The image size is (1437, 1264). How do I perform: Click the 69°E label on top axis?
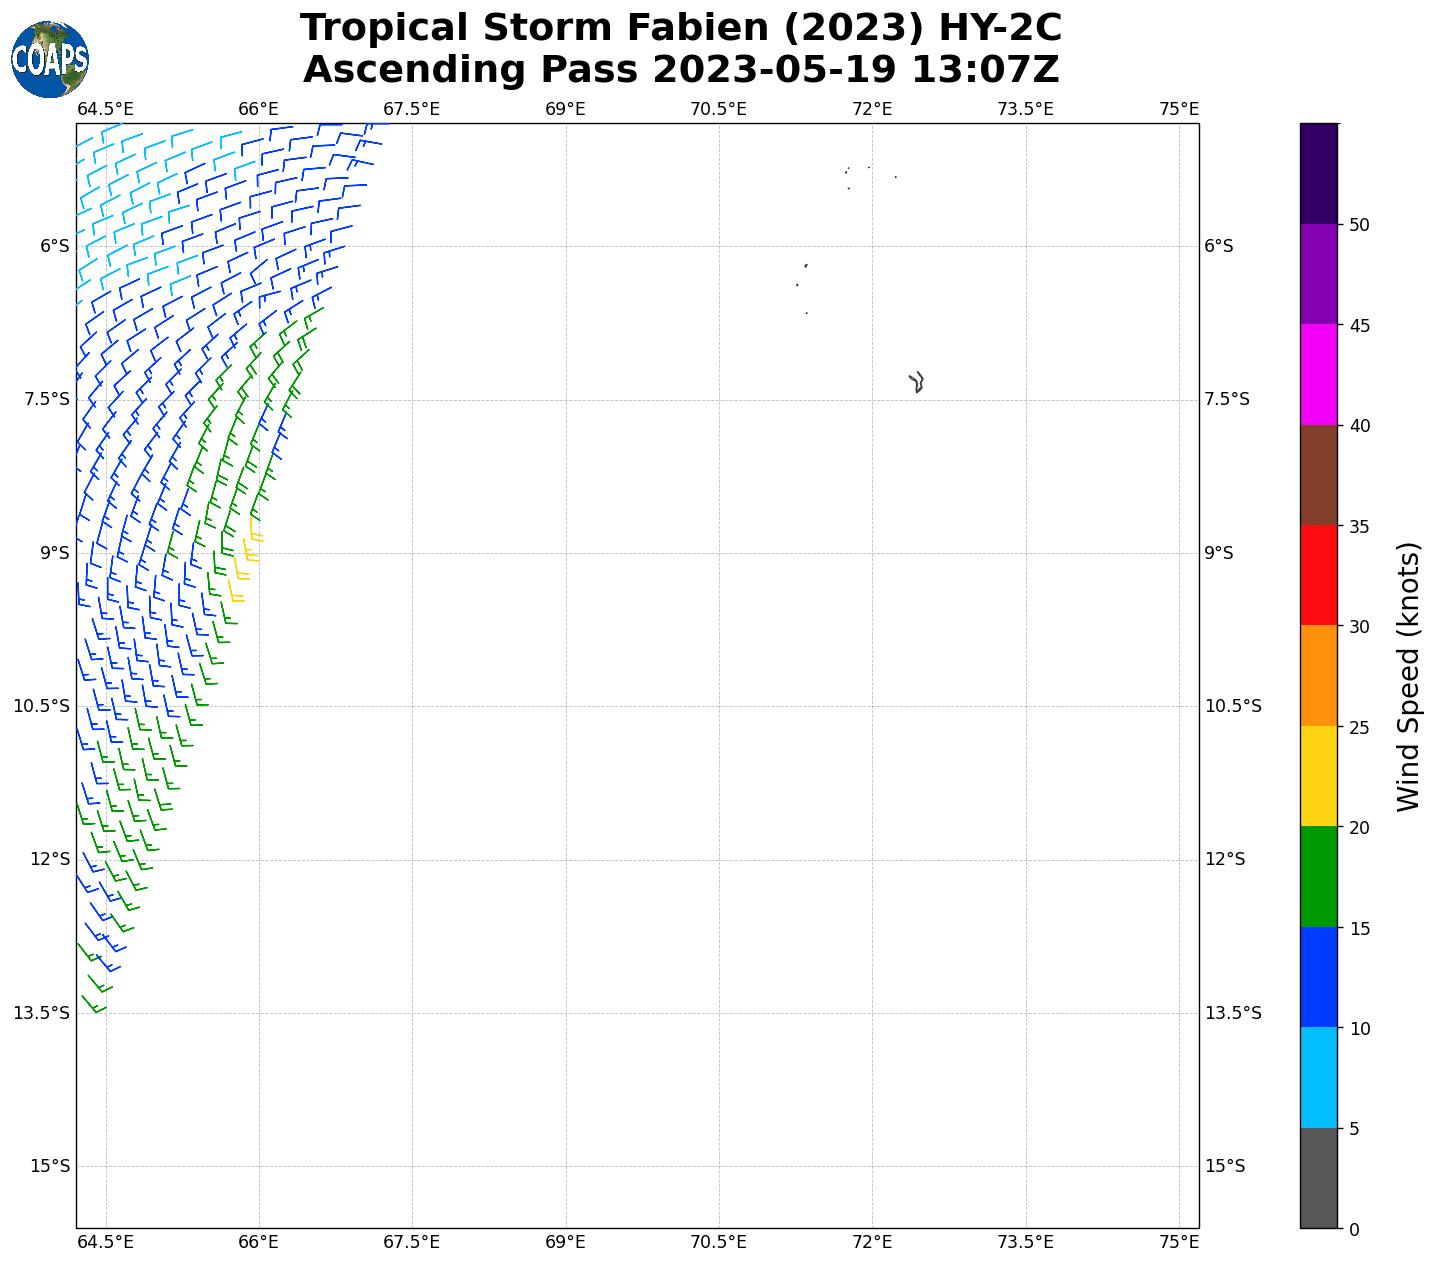(565, 108)
